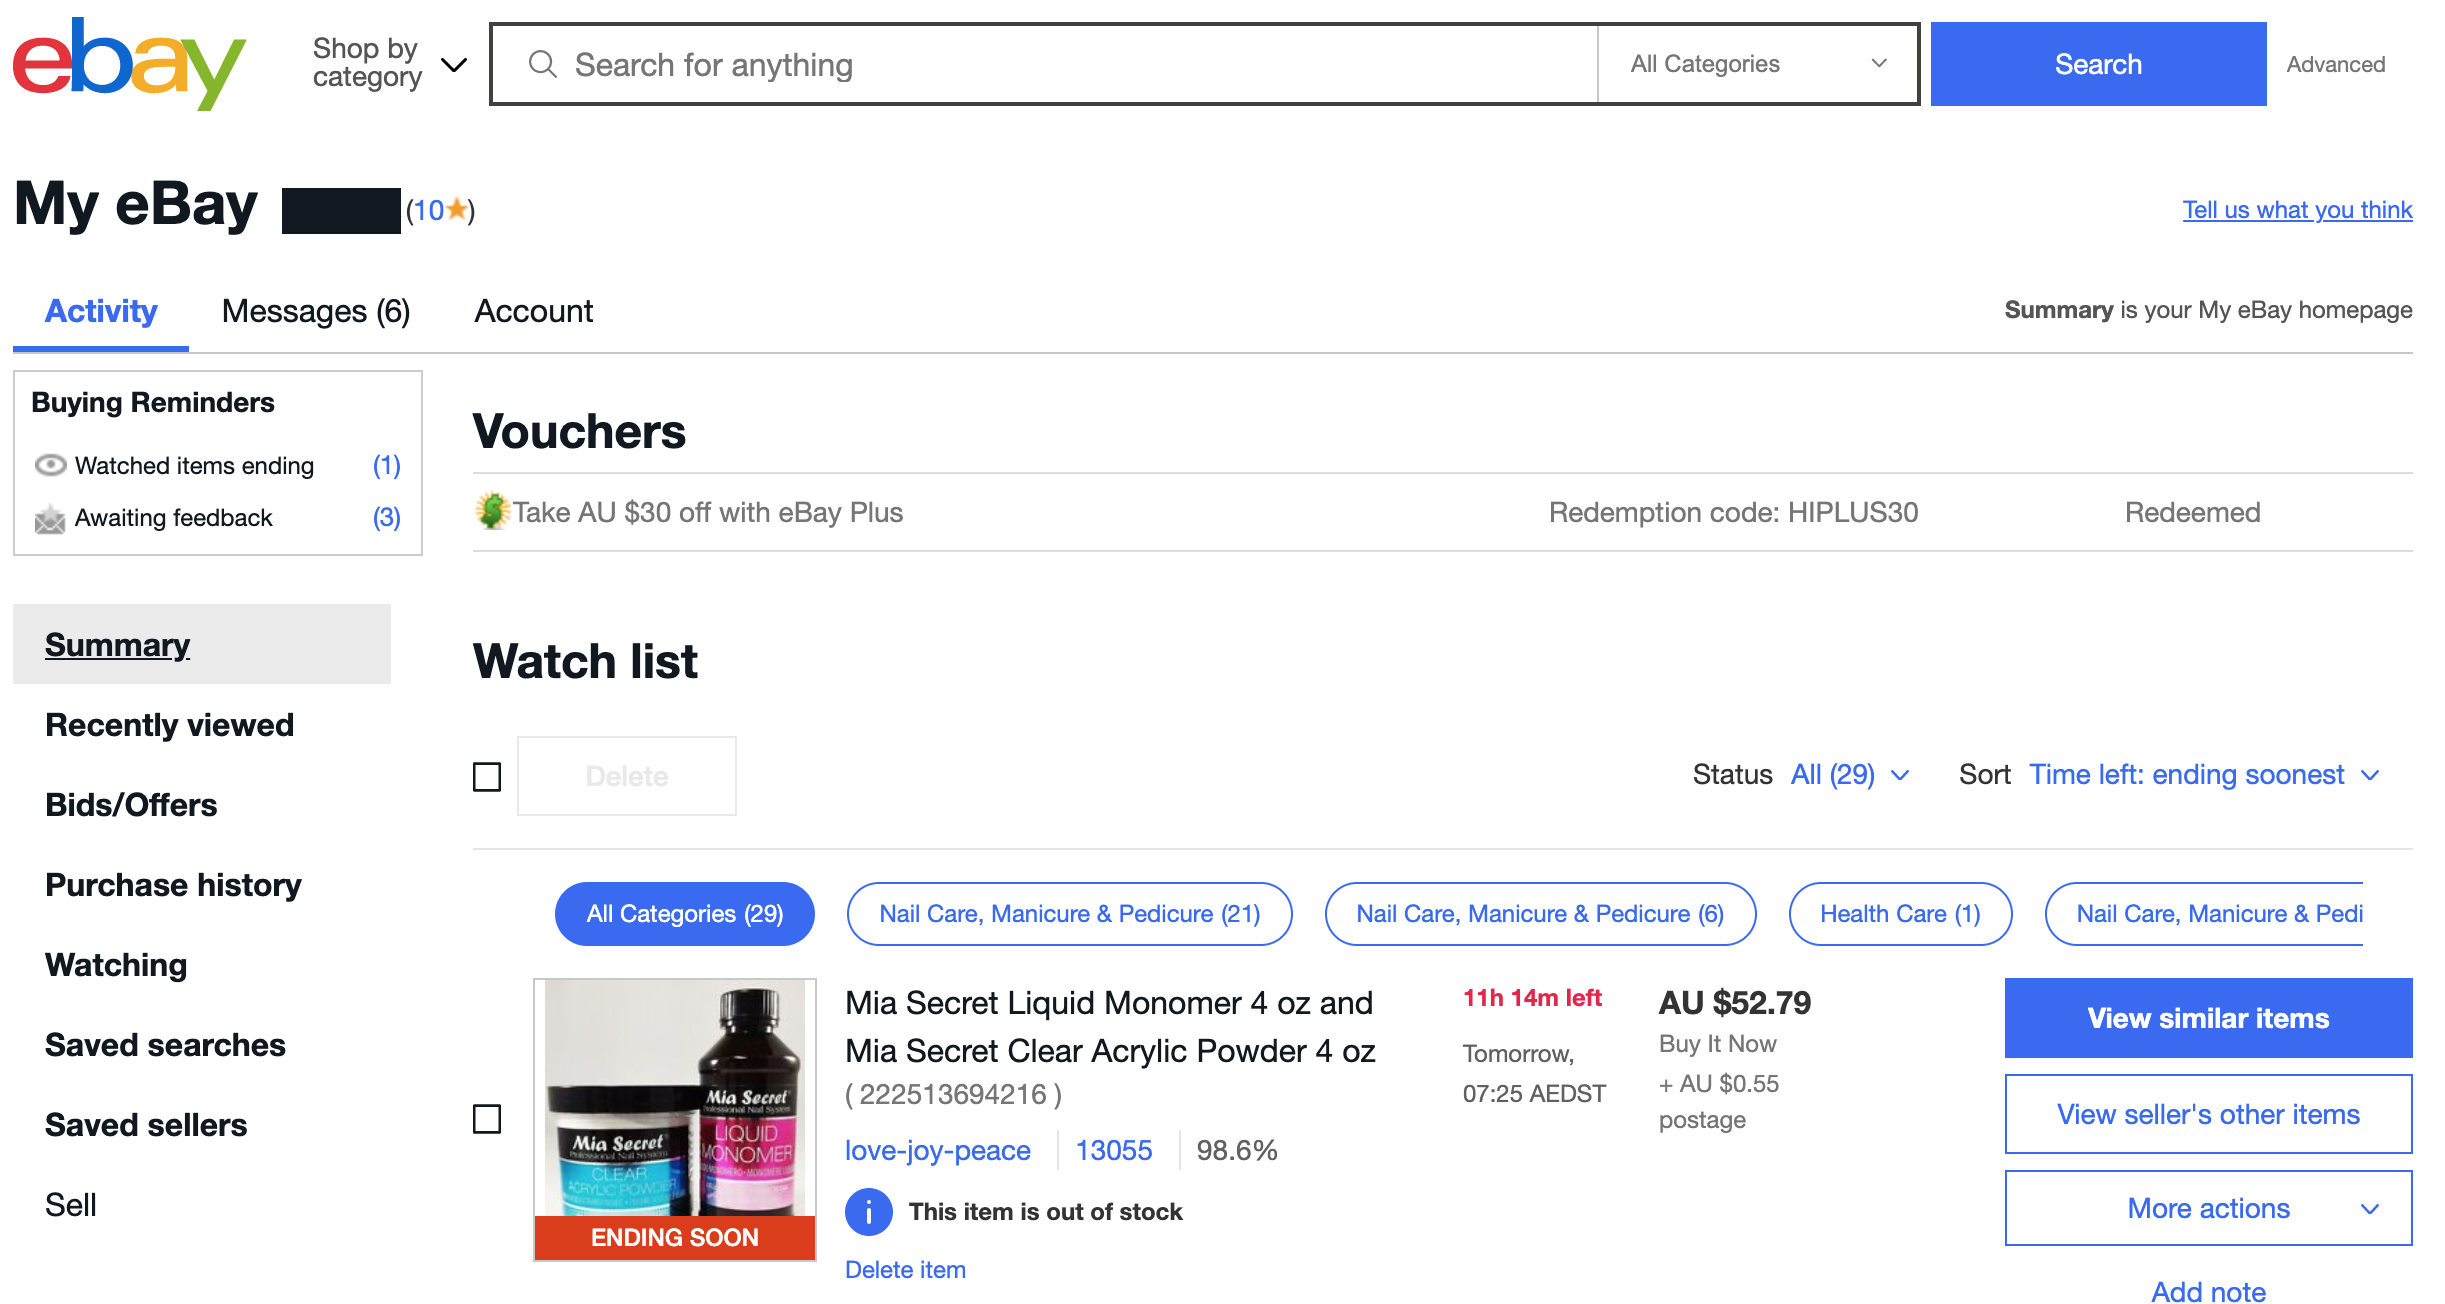The height and width of the screenshot is (1304, 2445).
Task: Click the eye icon beside Watched items ending
Action: coord(50,465)
